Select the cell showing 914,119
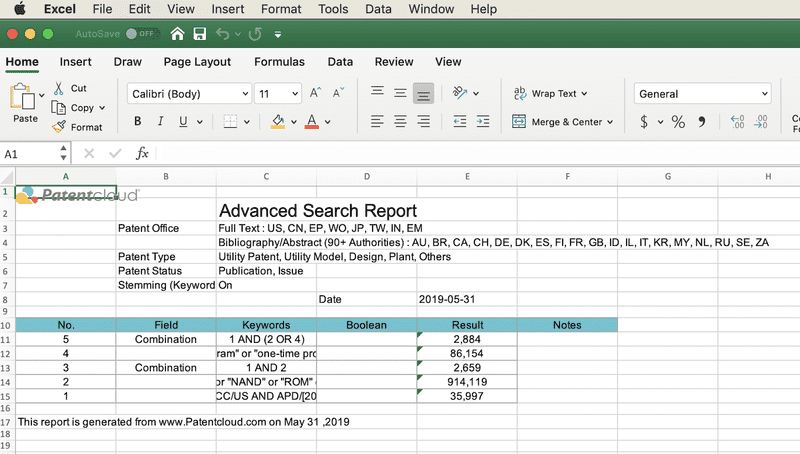The height and width of the screenshot is (454, 800). (x=467, y=382)
